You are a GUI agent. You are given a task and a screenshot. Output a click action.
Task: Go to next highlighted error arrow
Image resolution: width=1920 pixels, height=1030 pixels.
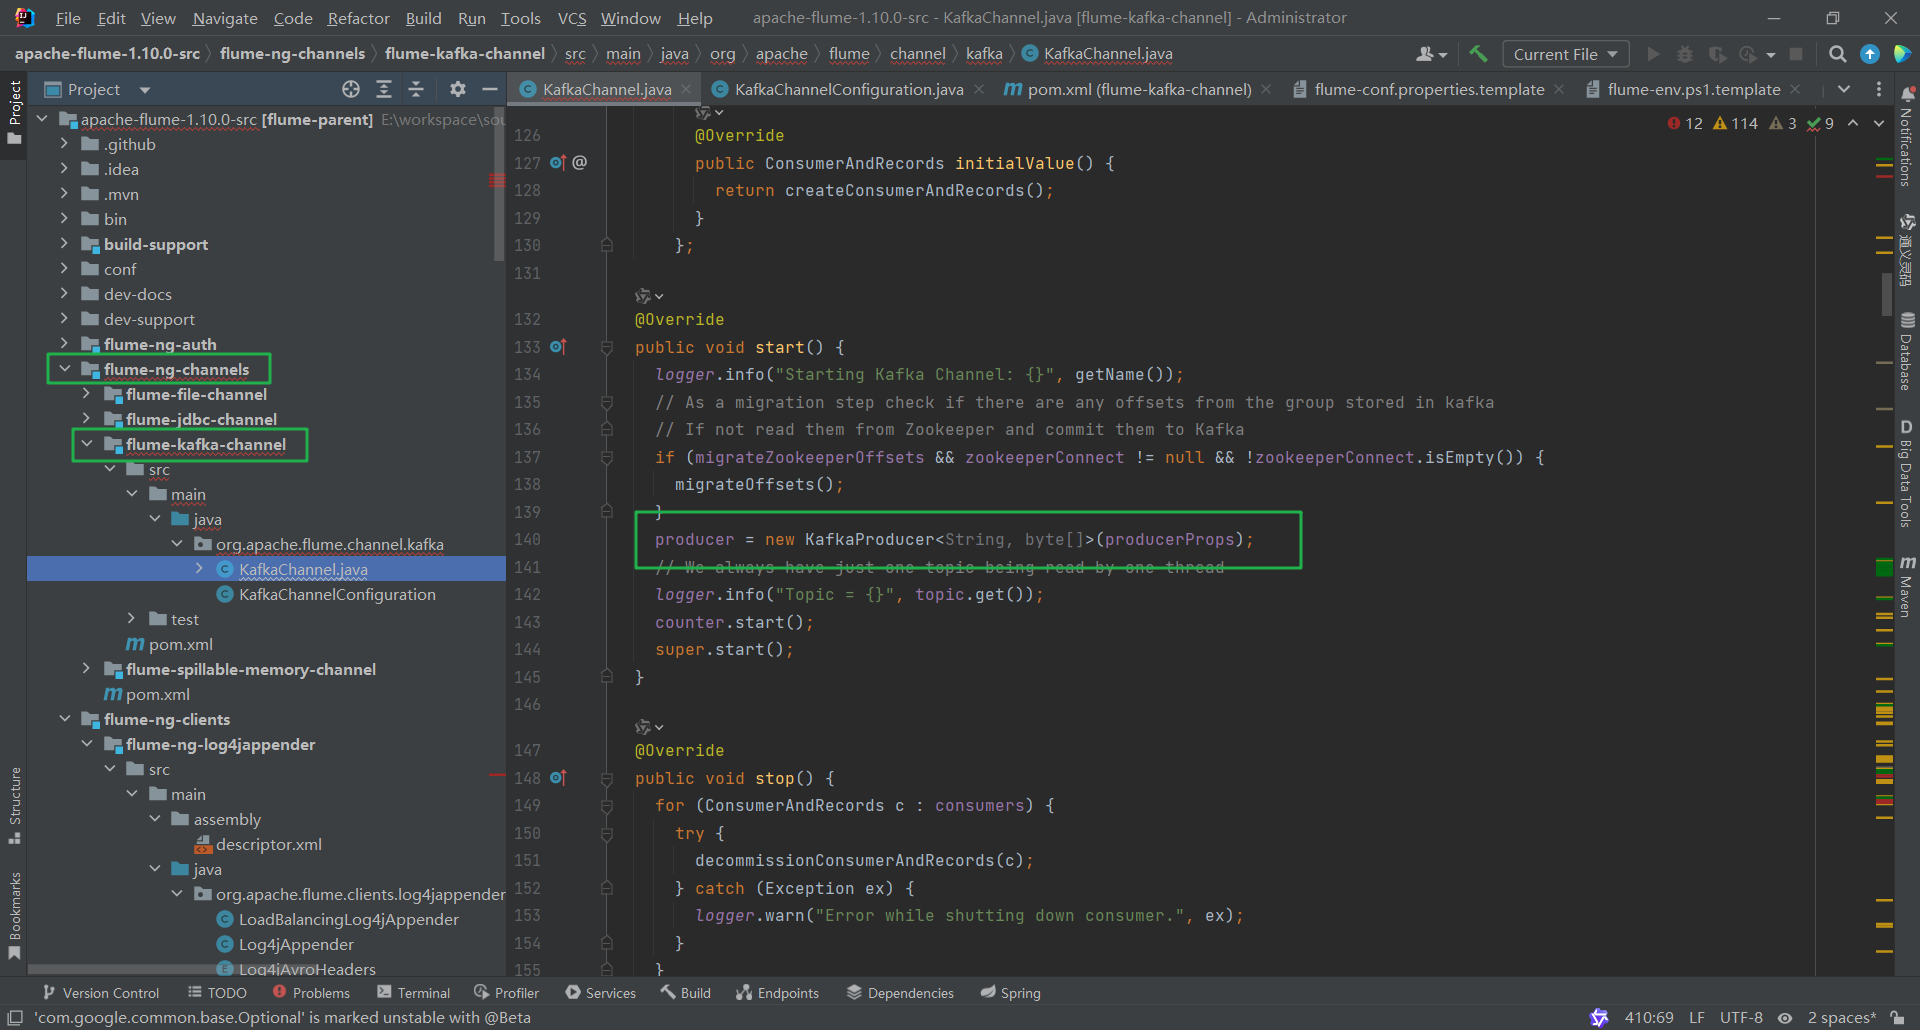1879,123
